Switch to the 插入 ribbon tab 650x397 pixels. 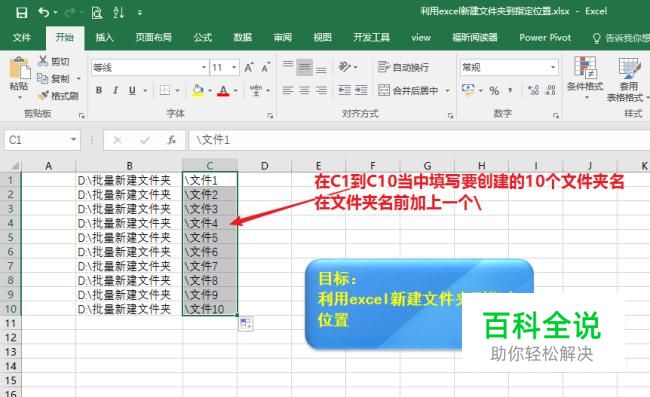104,38
